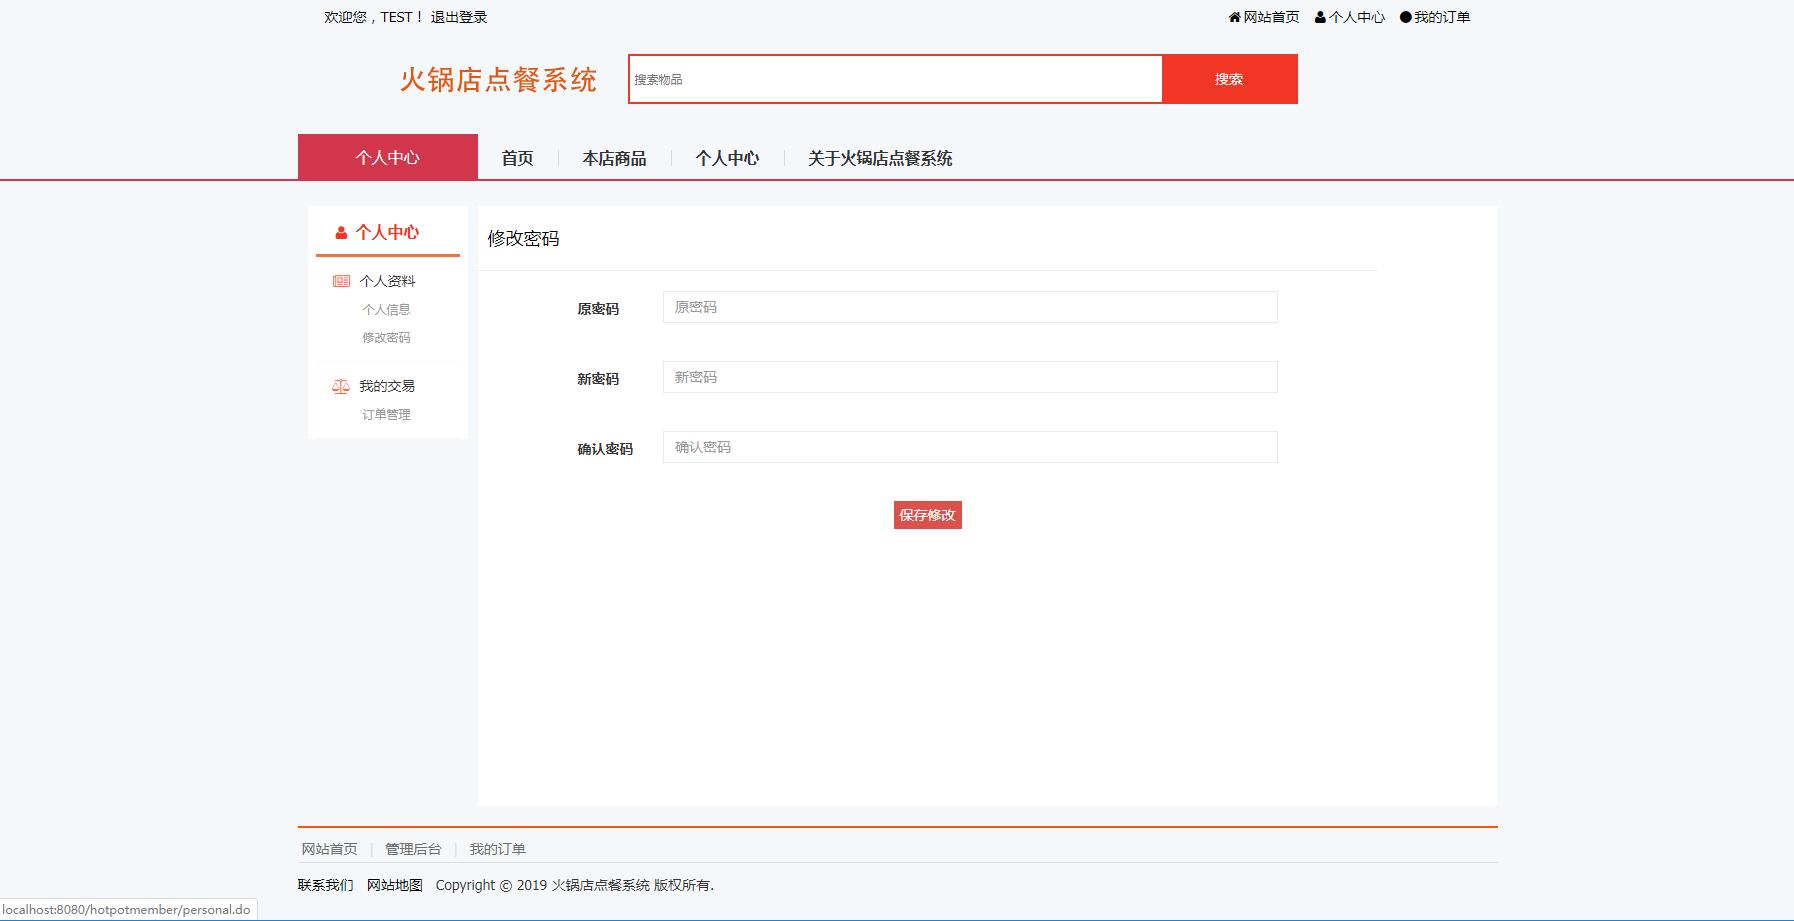Click the person icon in sidebar header
The height and width of the screenshot is (921, 1794).
[341, 233]
